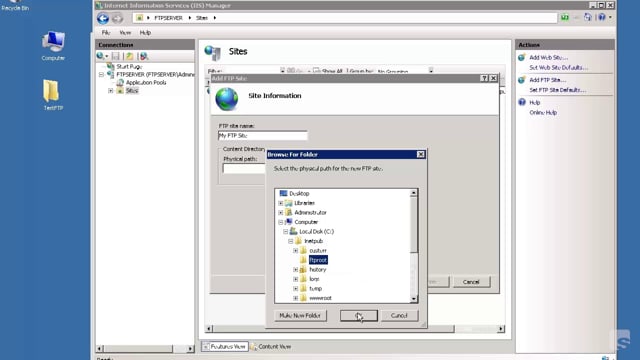The height and width of the screenshot is (360, 640).
Task: Select the inetpub folder
Action: click(x=313, y=241)
